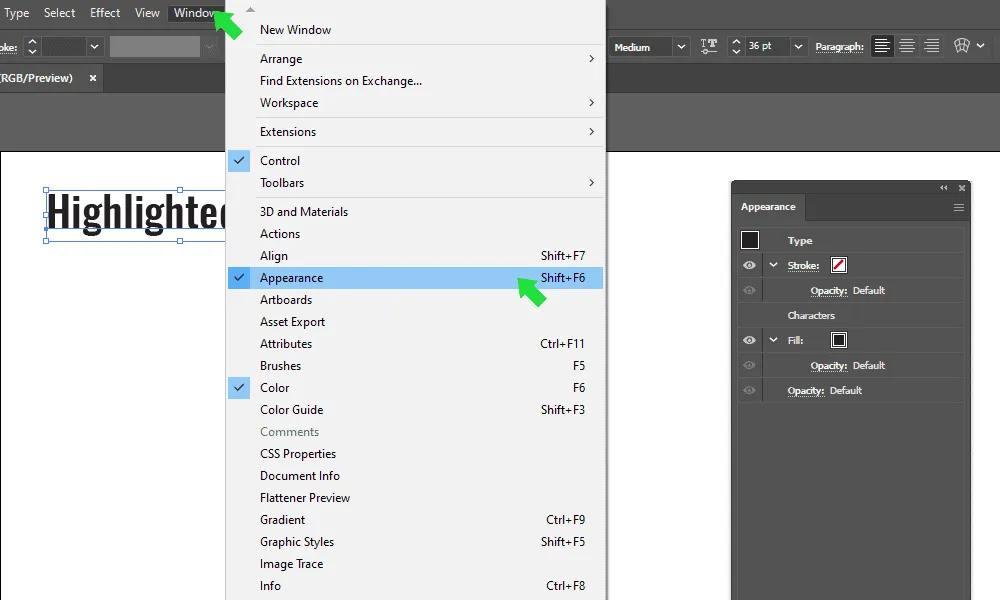Open the Effect menu

[105, 13]
